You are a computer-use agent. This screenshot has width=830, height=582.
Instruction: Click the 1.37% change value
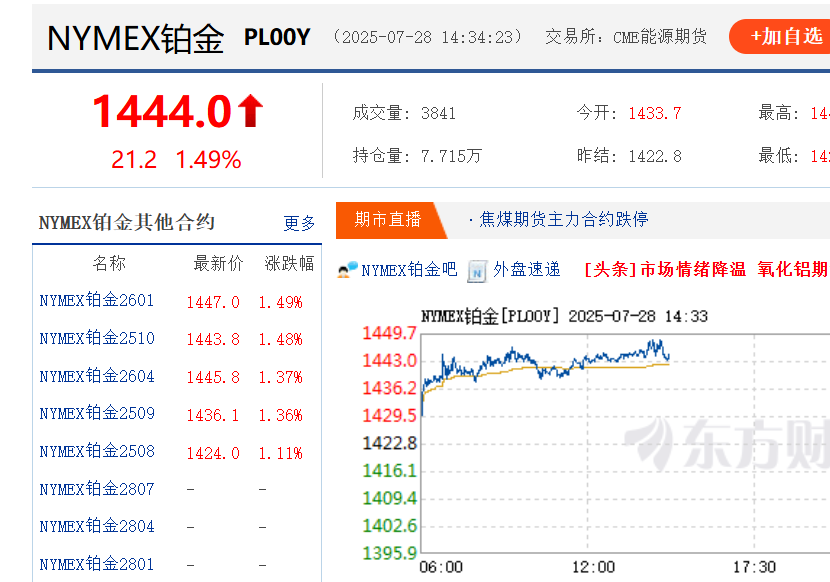click(281, 378)
